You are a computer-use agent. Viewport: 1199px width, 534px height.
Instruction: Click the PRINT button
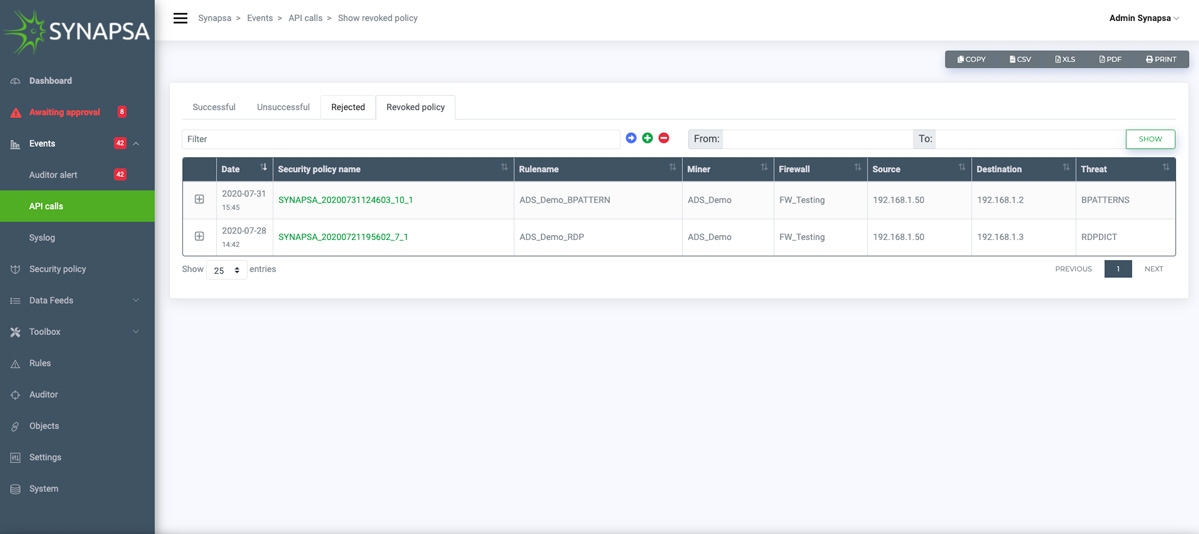pos(1161,59)
